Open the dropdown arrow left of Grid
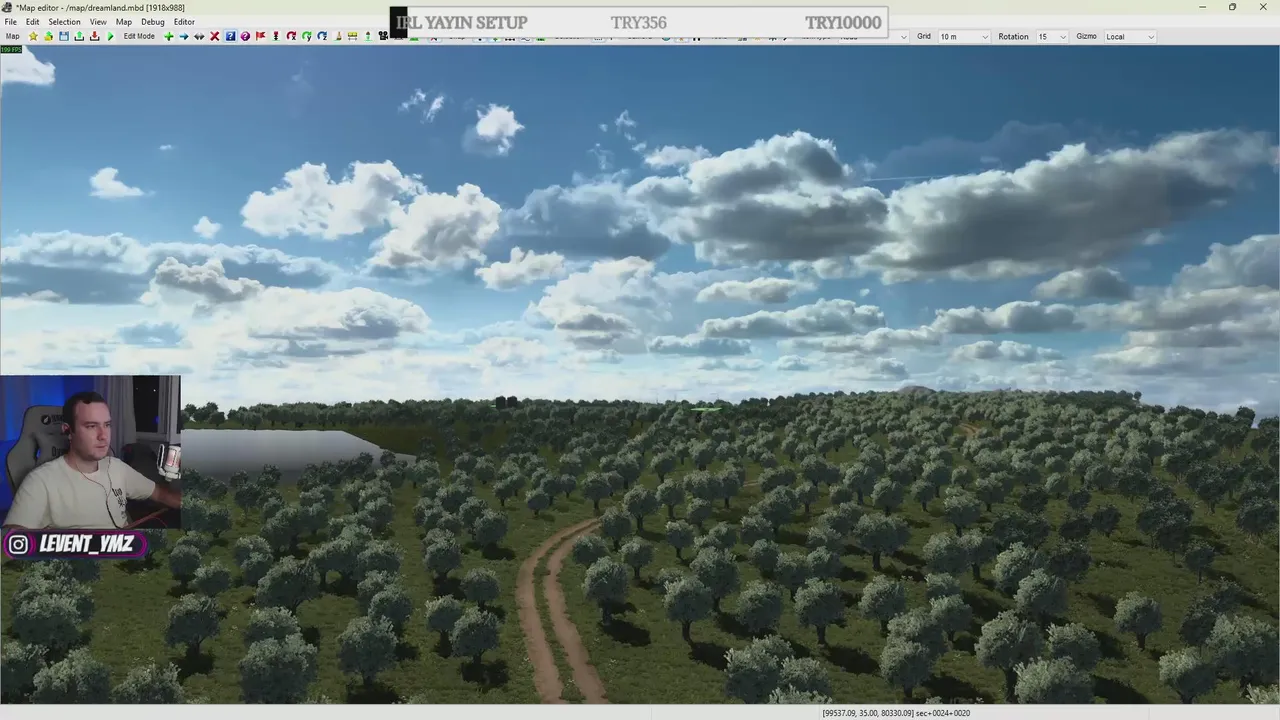 point(904,37)
